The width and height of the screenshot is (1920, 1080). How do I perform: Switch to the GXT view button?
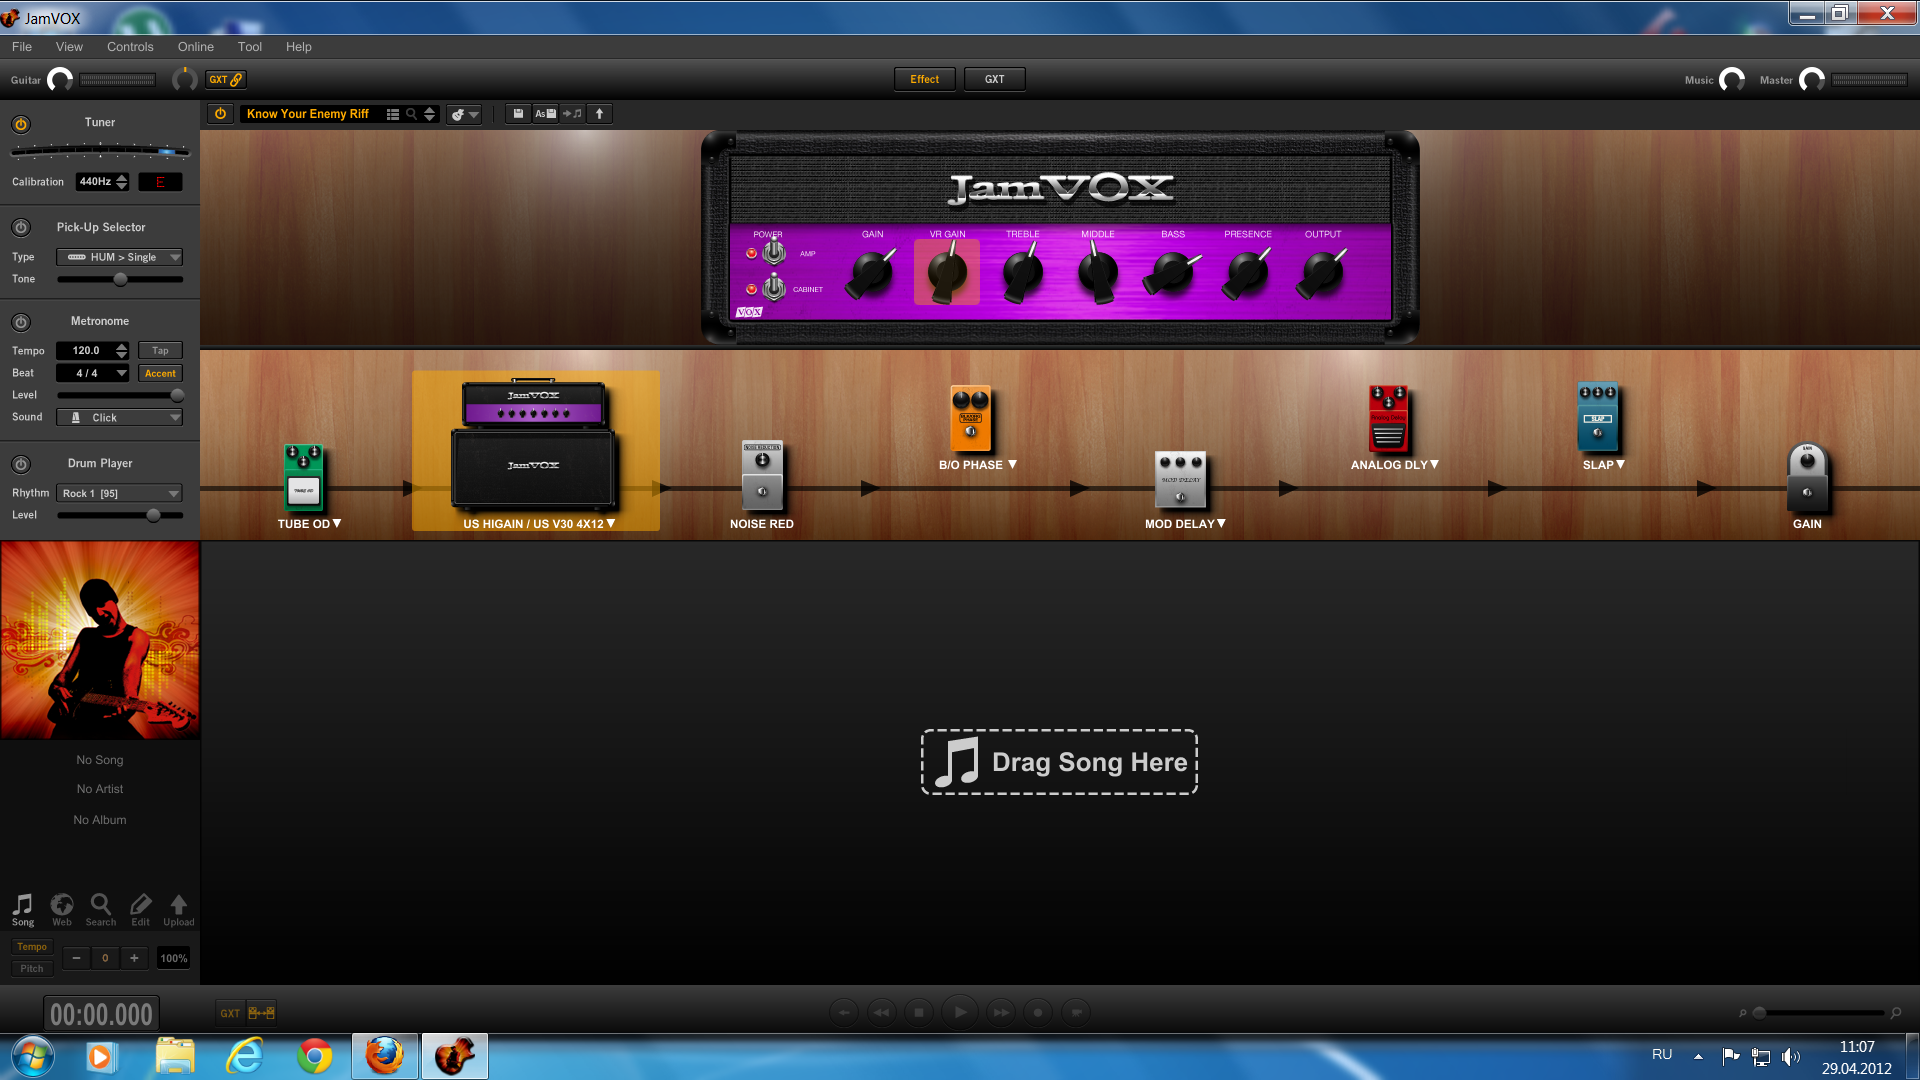[x=994, y=79]
